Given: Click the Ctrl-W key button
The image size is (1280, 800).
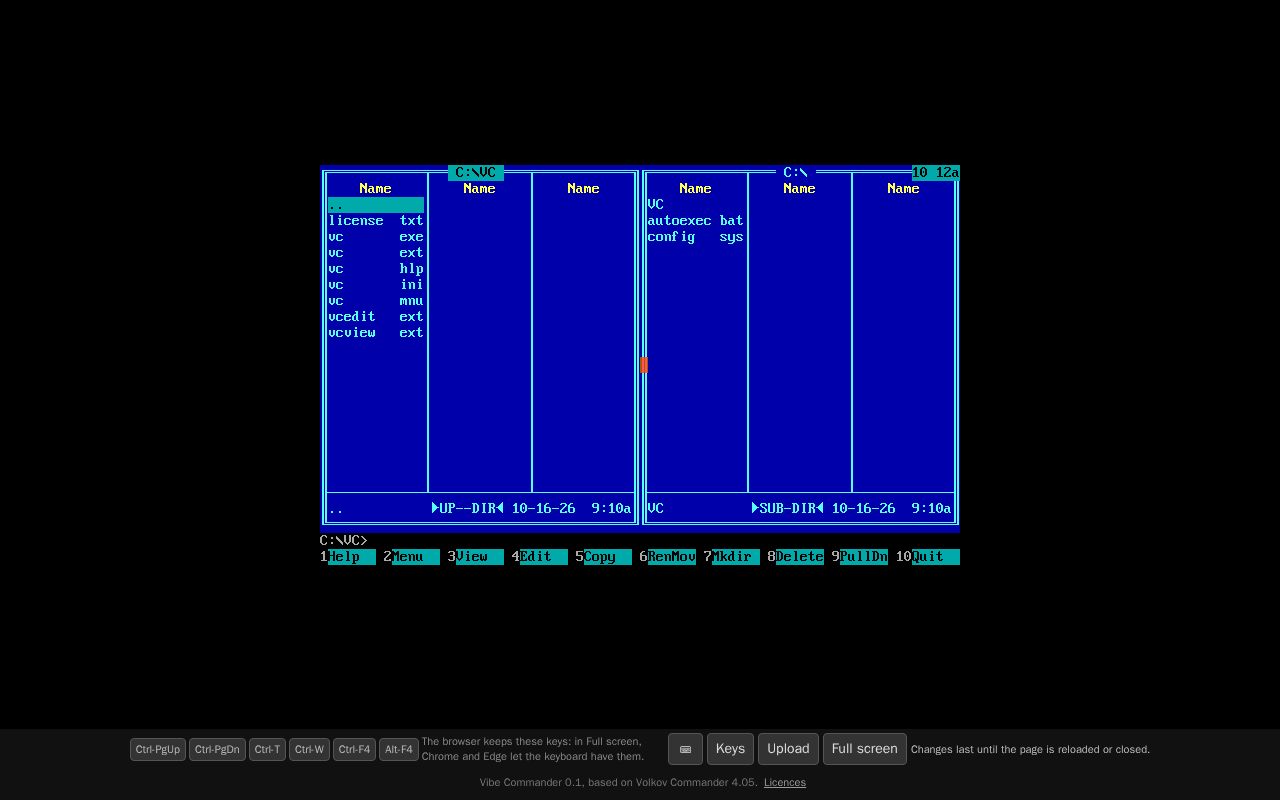Looking at the screenshot, I should coord(309,749).
